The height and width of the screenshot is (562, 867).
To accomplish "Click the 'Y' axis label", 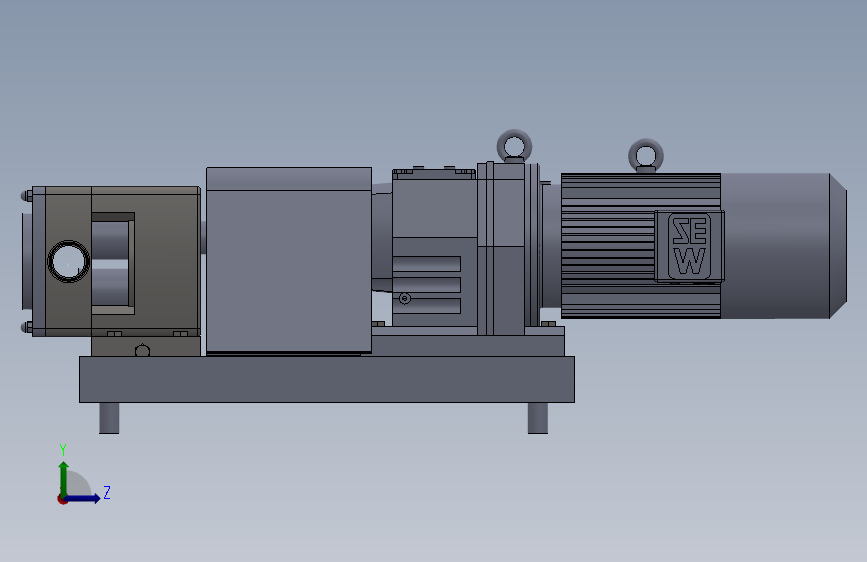I will (x=63, y=450).
